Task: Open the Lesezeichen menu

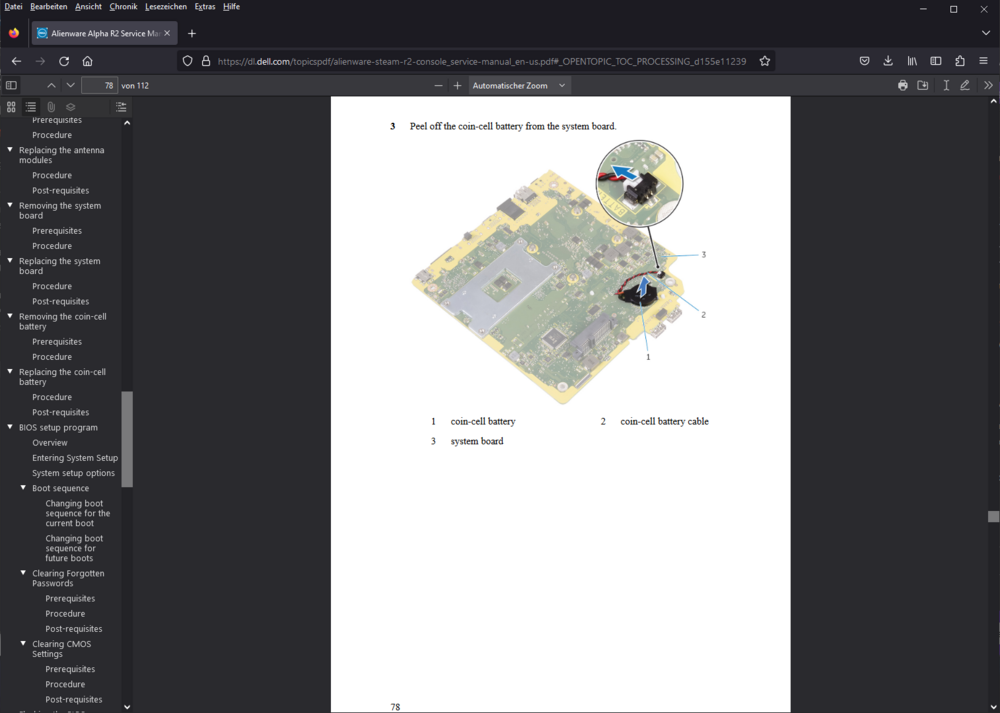Action: point(166,7)
